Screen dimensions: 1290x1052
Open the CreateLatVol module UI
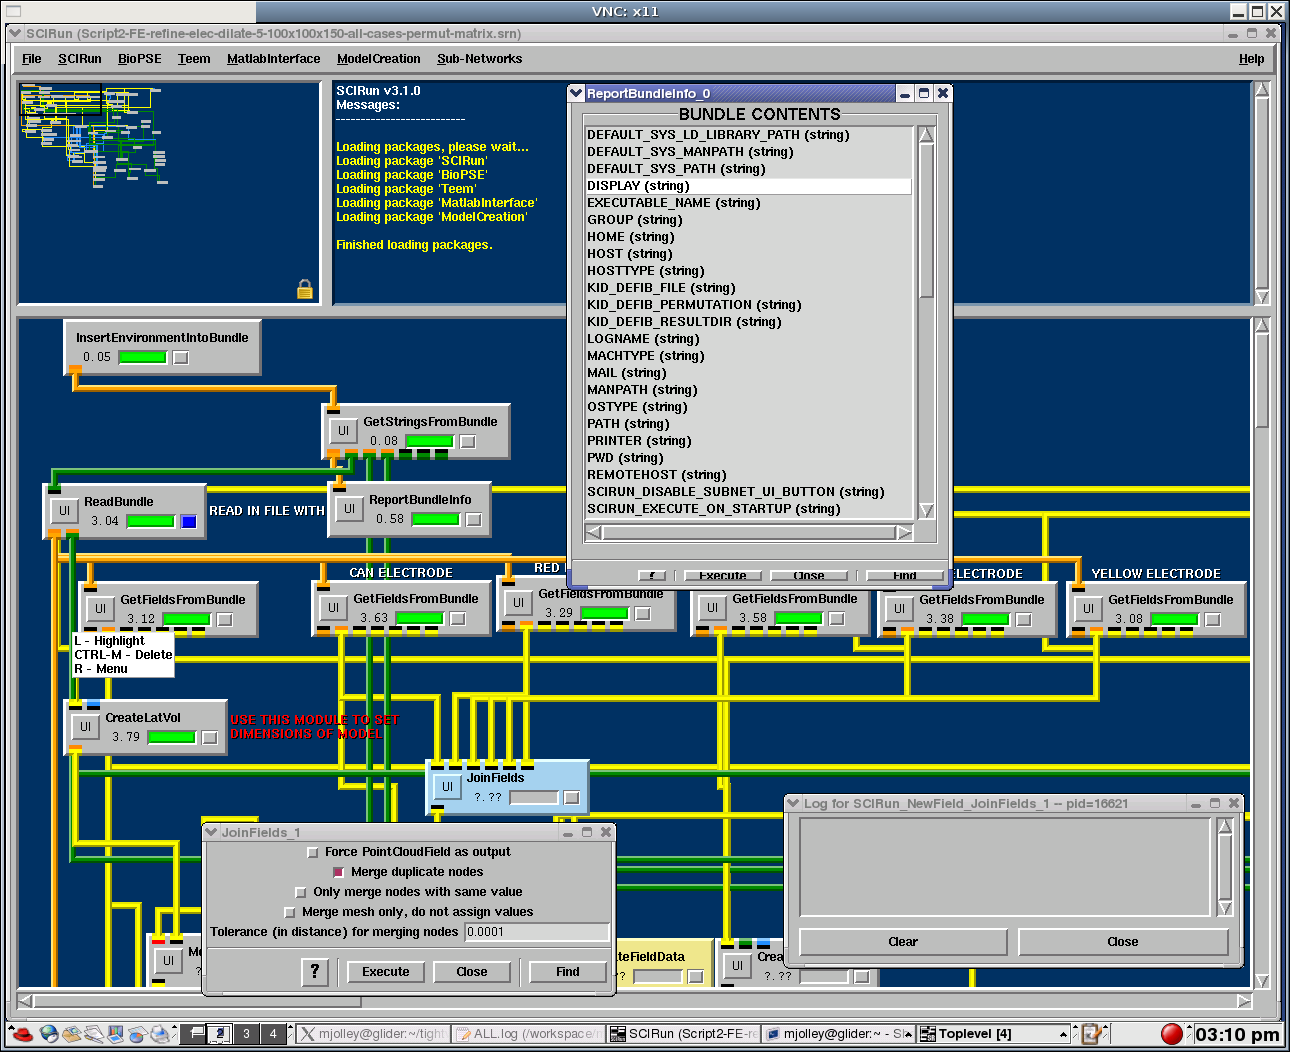point(85,727)
